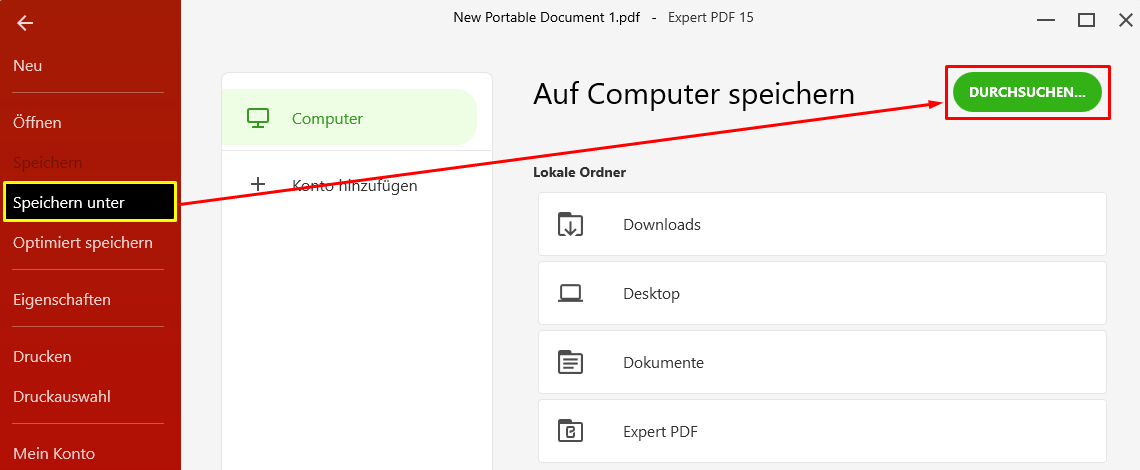The image size is (1140, 470).
Task: Click the green DURCHSUCHEN button
Action: point(1027,92)
